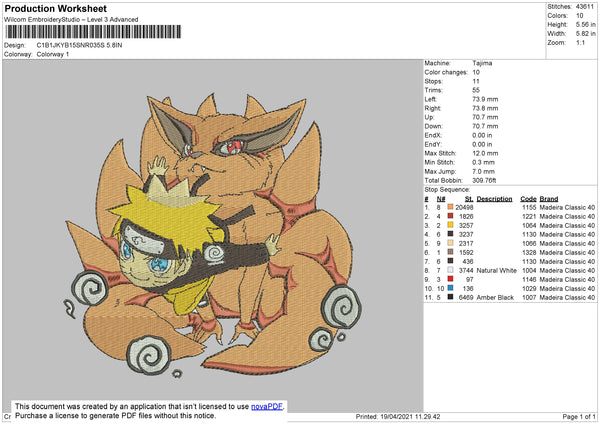Click the Trims value 55
The image size is (600, 424).
[476, 90]
